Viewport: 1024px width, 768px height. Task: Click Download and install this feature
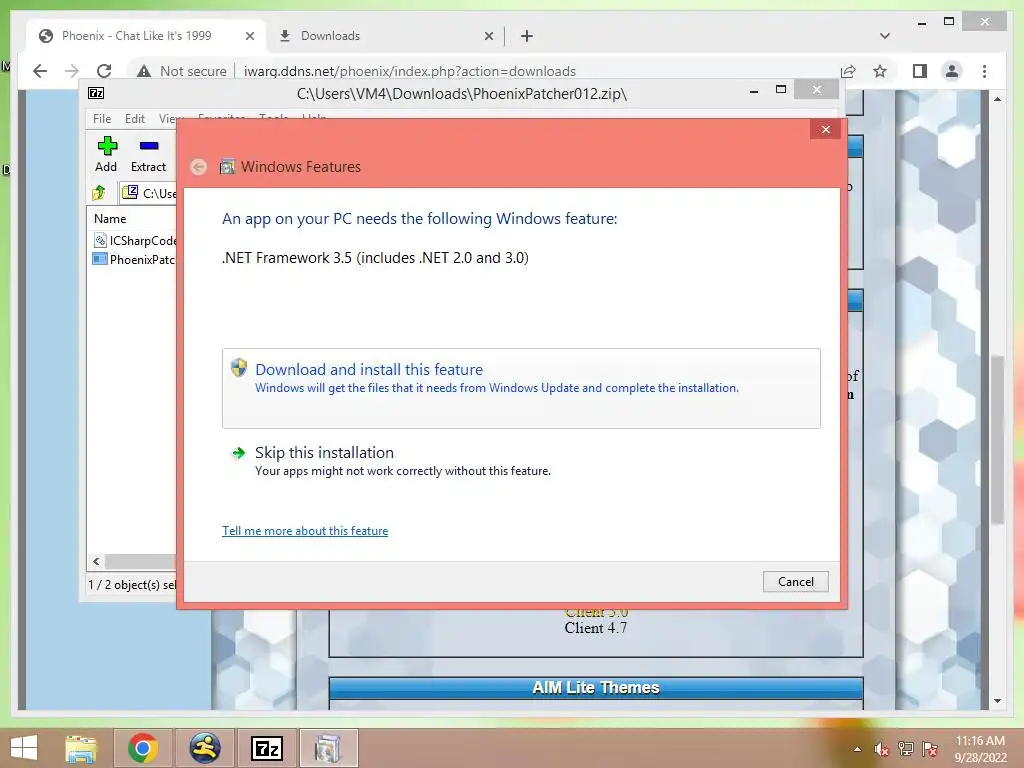coord(520,388)
